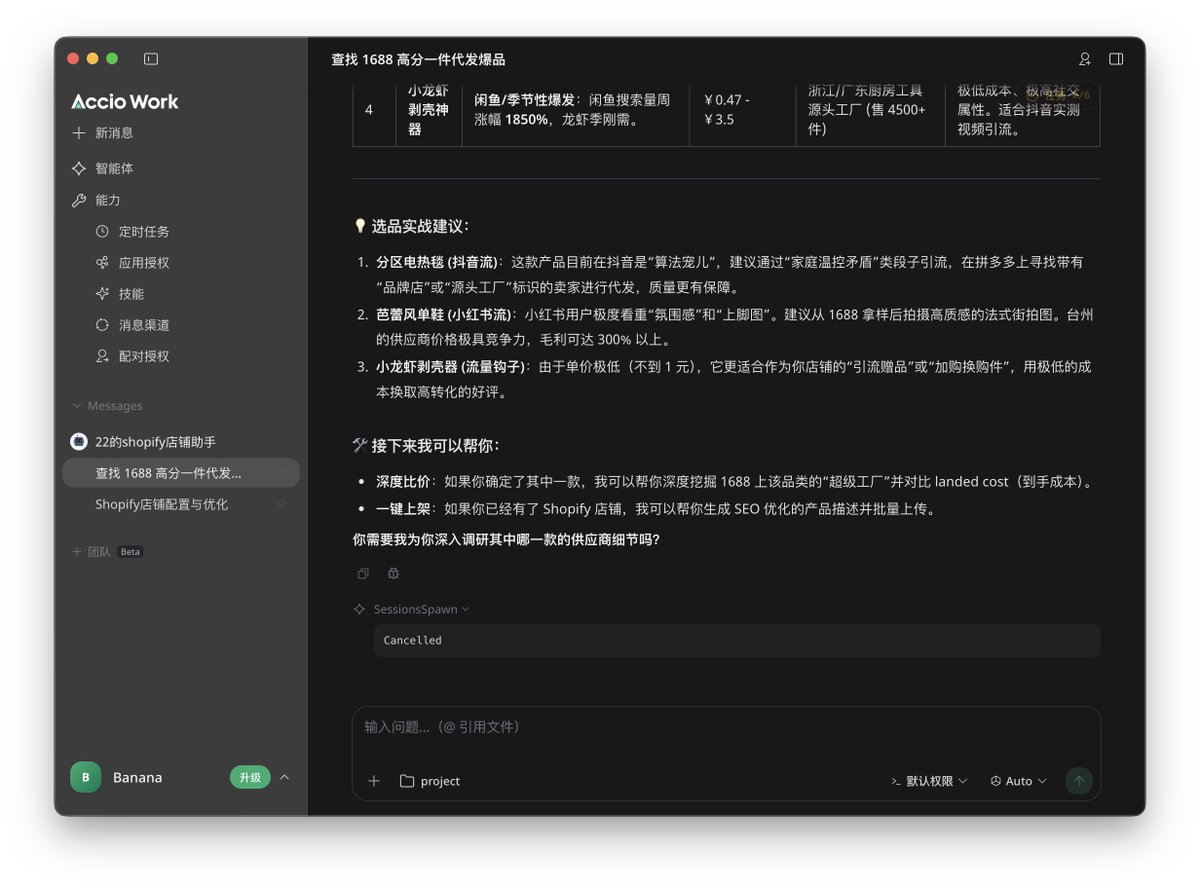Open 定时任务 scheduled tasks

(132, 231)
